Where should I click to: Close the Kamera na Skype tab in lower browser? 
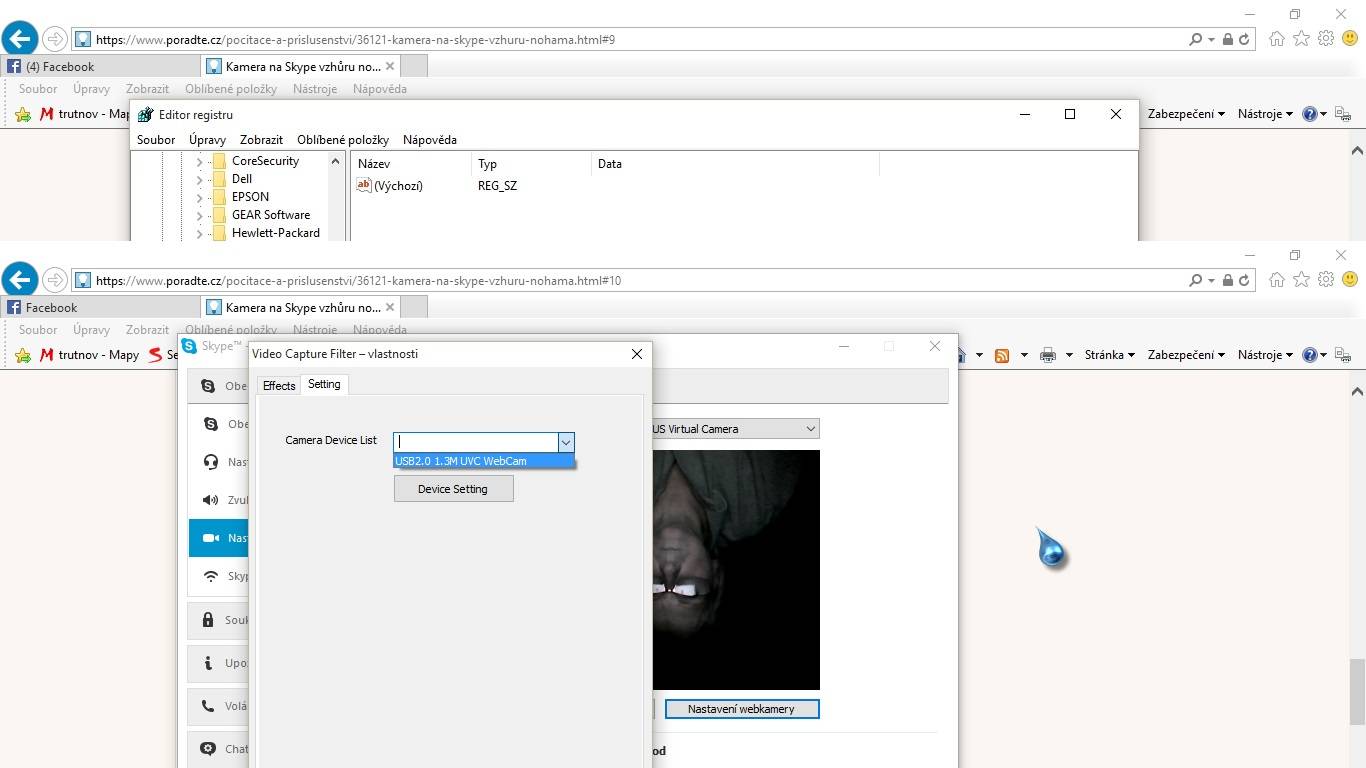point(390,307)
